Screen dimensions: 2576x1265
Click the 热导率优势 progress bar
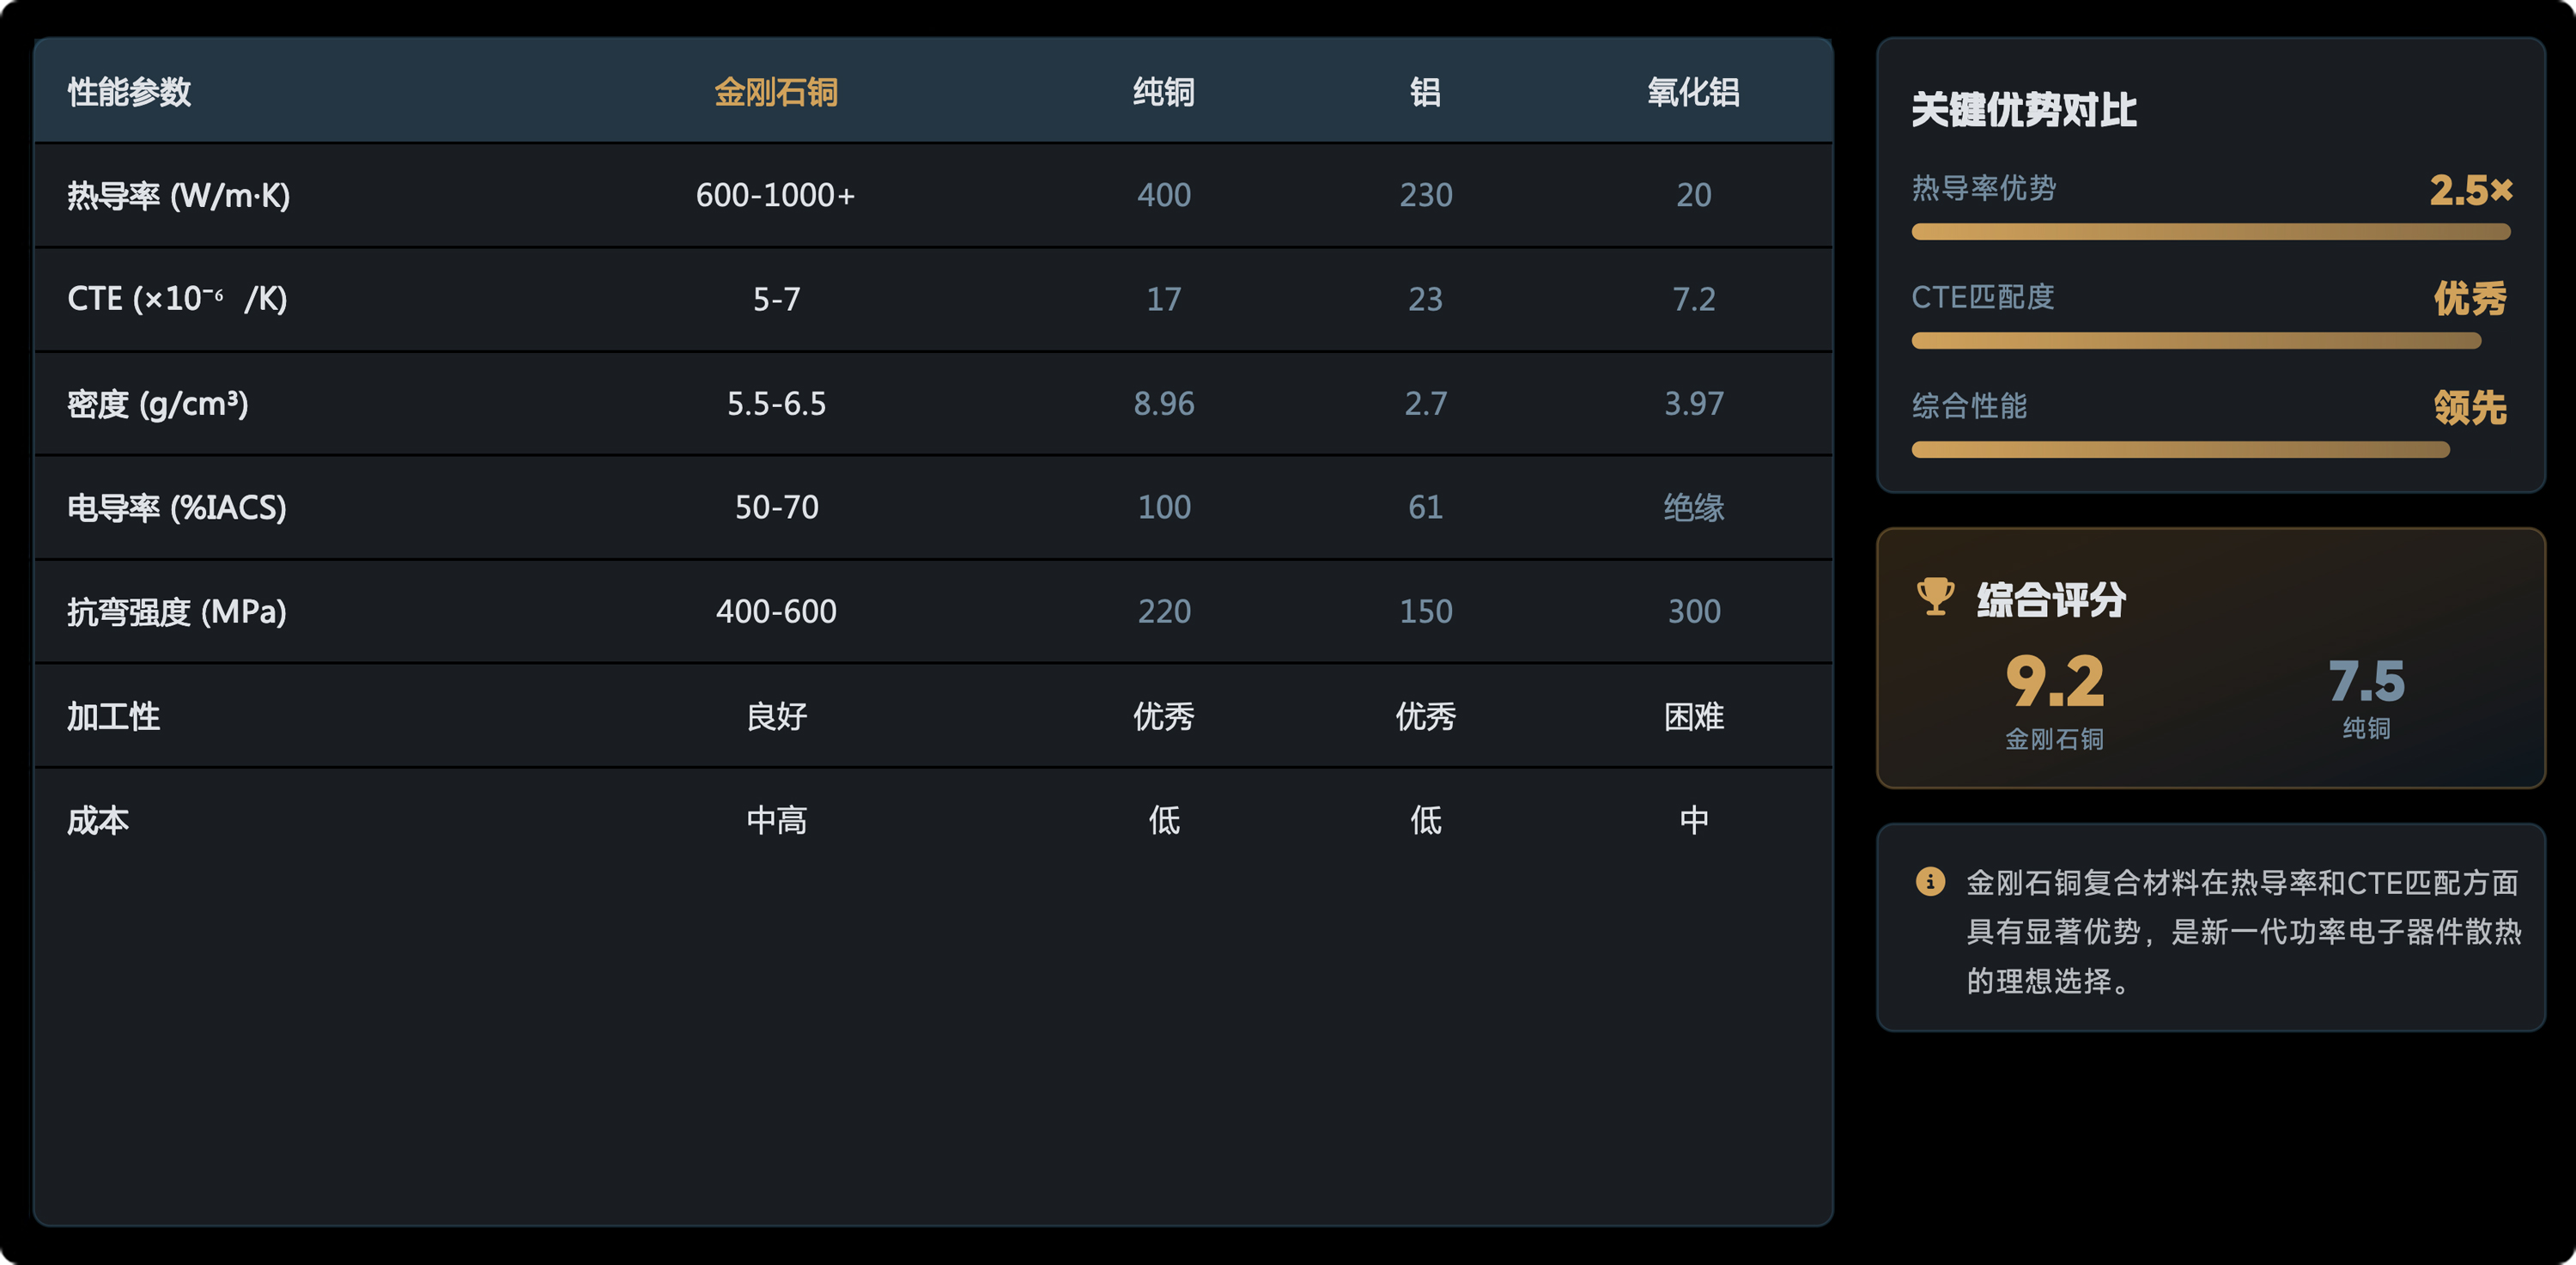pyautogui.click(x=2211, y=232)
